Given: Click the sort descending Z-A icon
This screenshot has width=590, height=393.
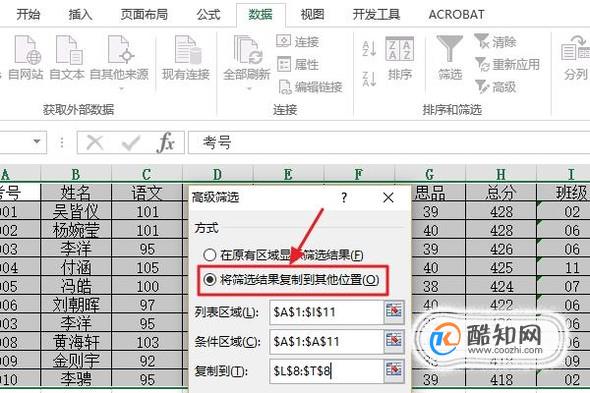Looking at the screenshot, I should pyautogui.click(x=369, y=79).
